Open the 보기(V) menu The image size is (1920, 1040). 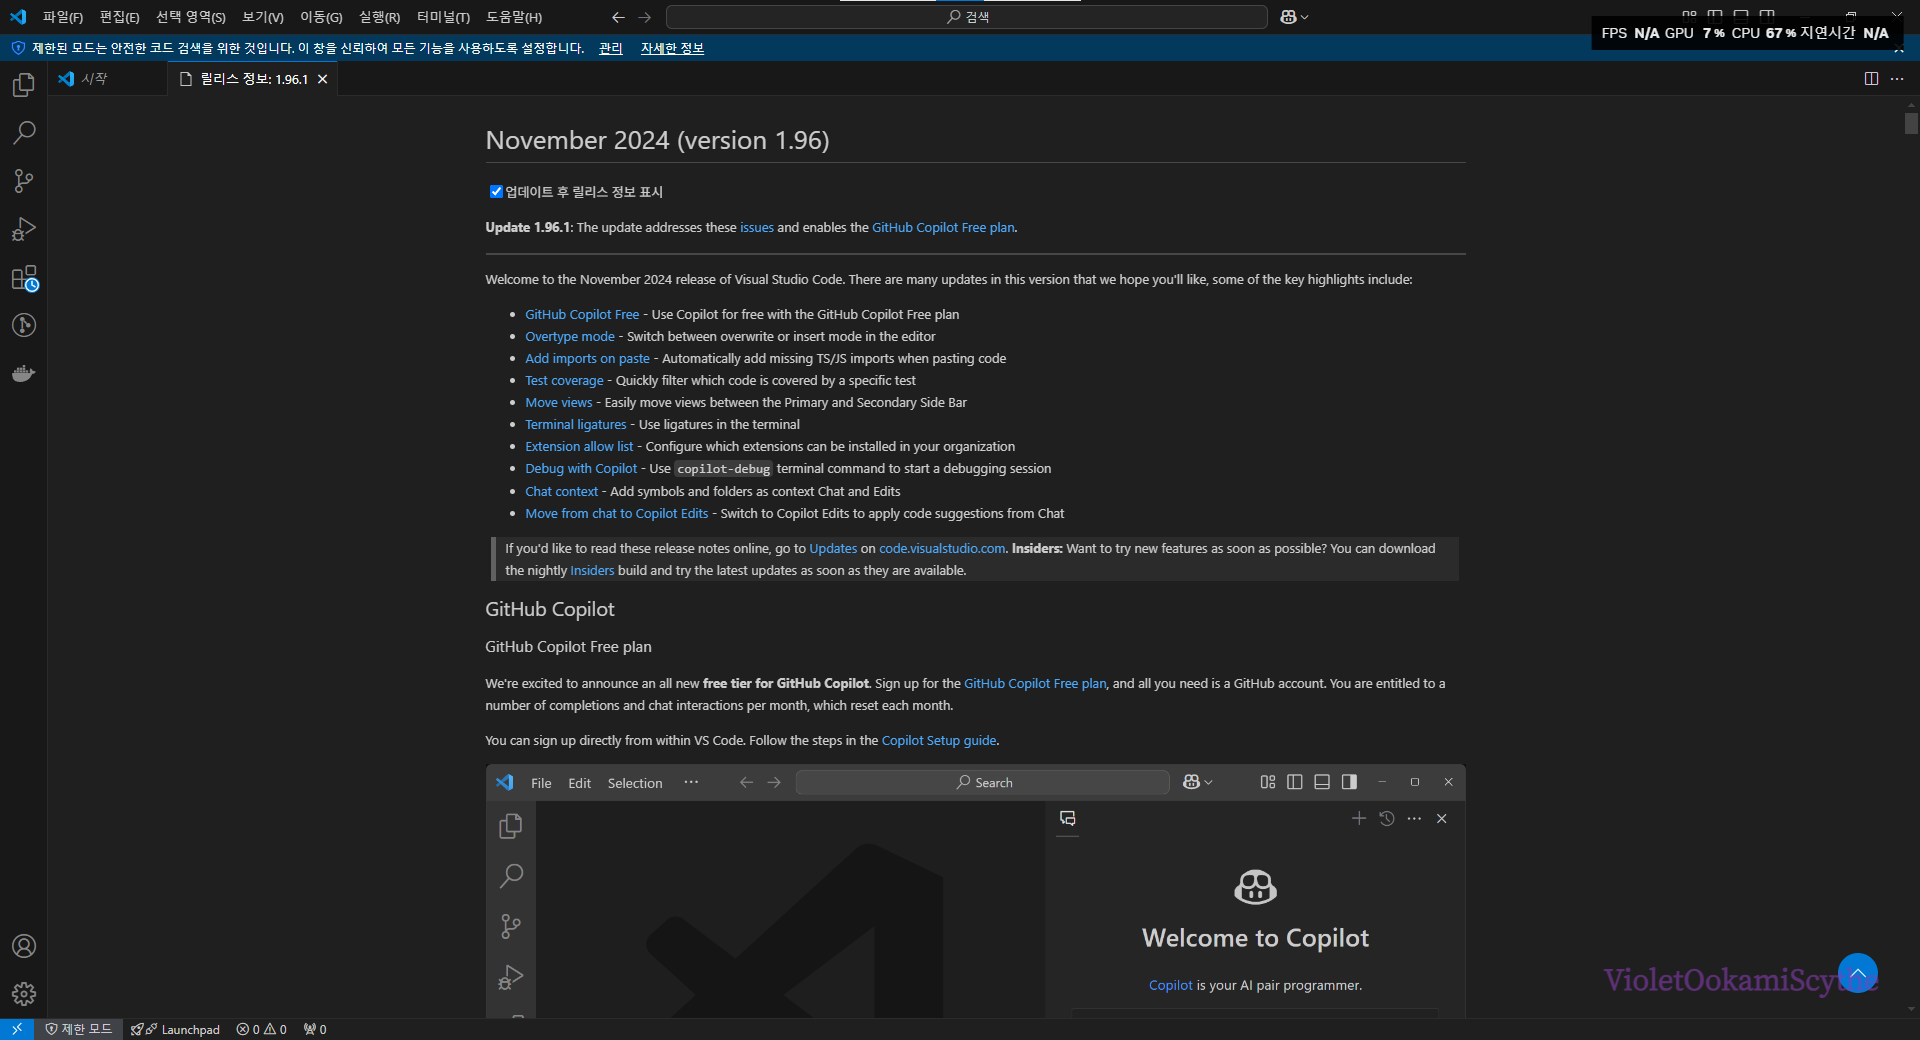[262, 17]
